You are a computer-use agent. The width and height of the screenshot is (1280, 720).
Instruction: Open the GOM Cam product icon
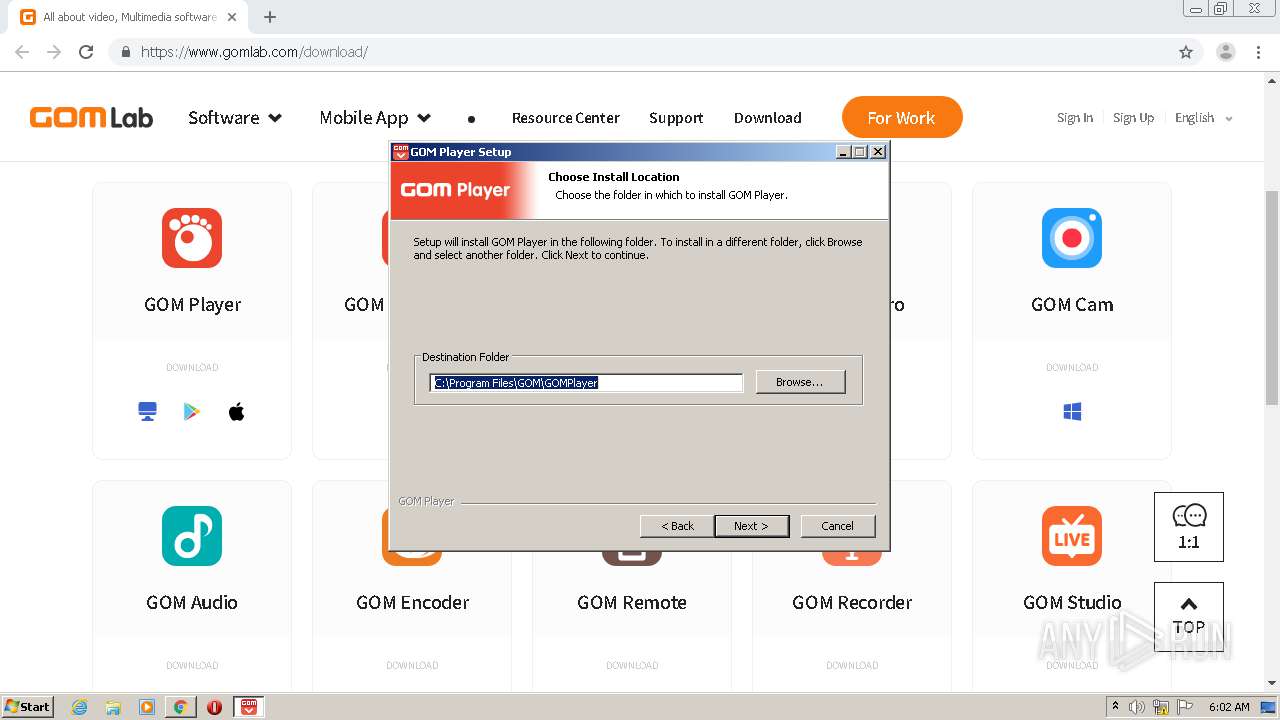(1072, 238)
